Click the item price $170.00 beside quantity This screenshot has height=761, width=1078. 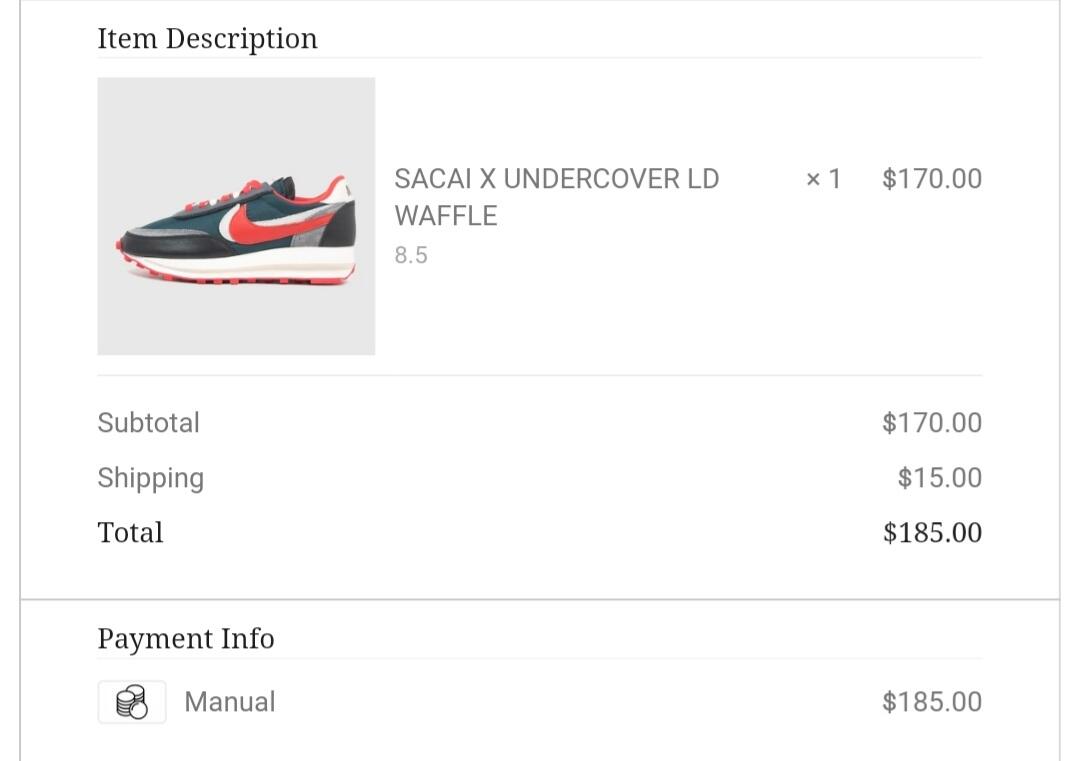(932, 179)
